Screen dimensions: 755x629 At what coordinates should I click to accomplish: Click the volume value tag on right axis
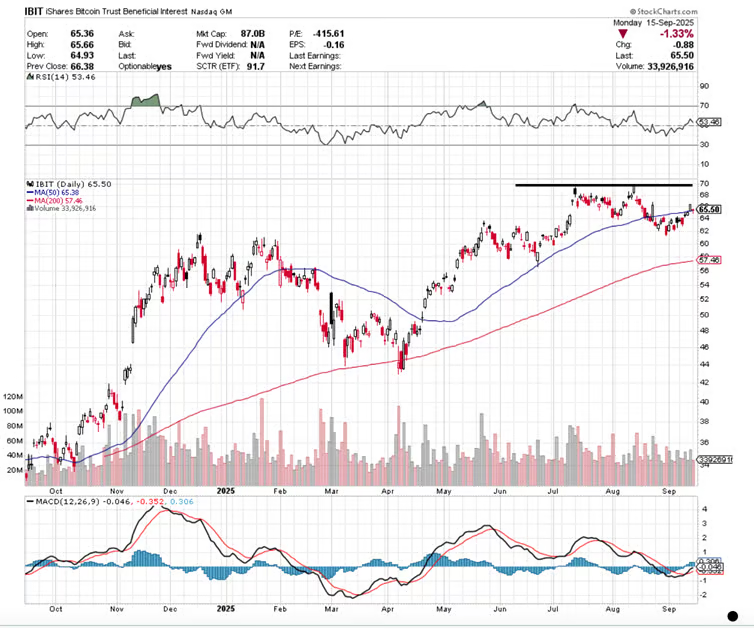(715, 460)
